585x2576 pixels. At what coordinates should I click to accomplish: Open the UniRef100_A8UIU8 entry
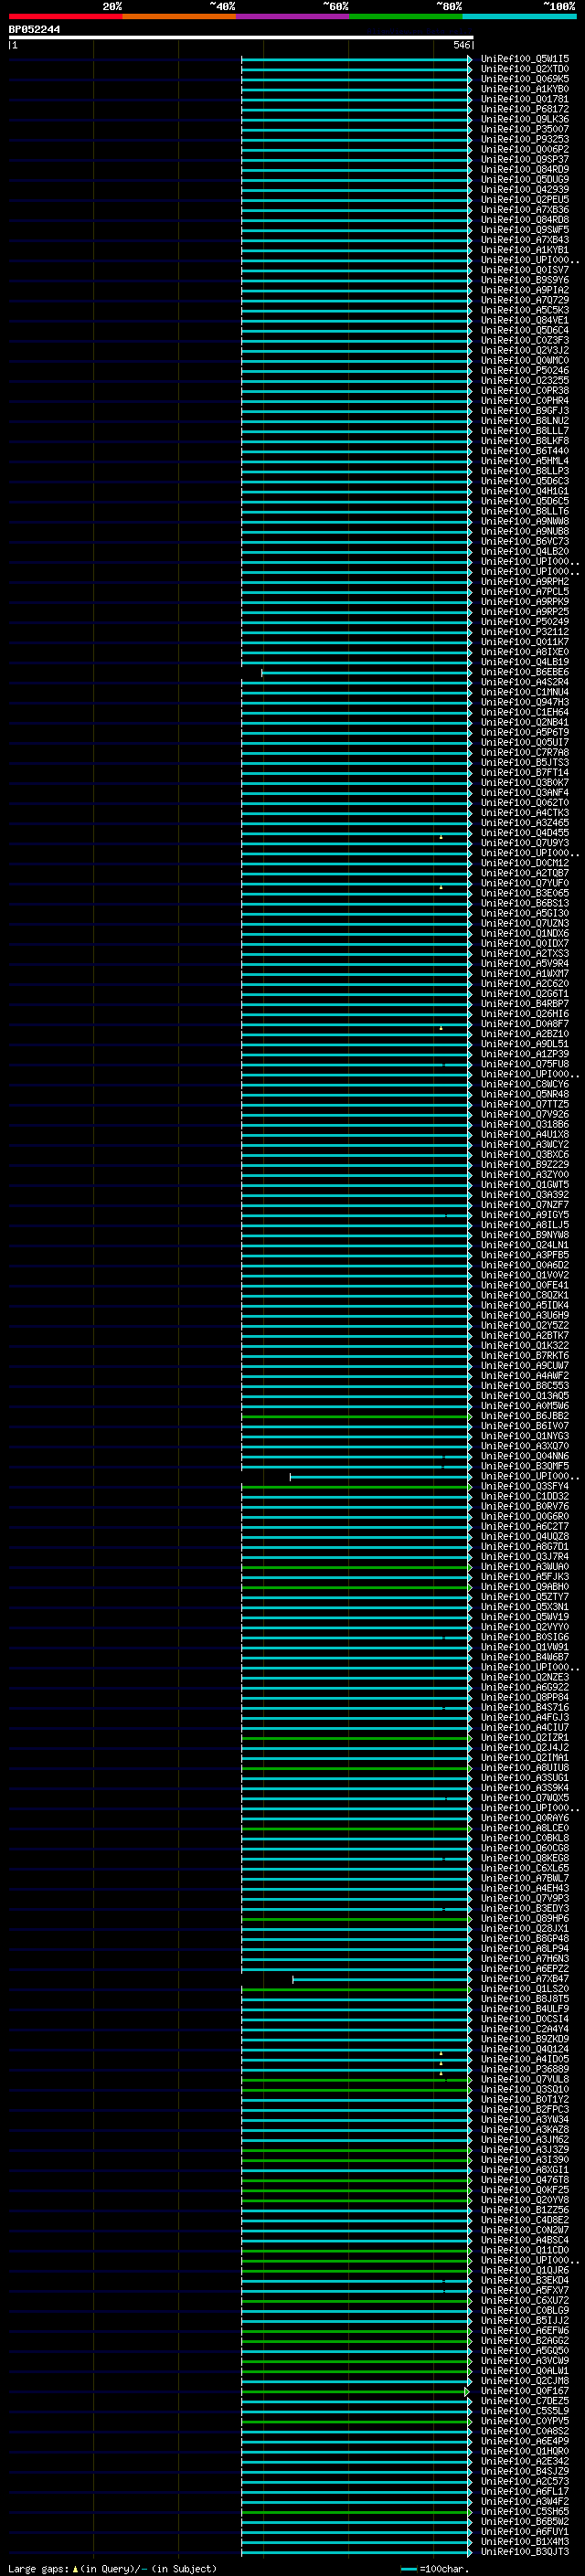click(x=524, y=1768)
